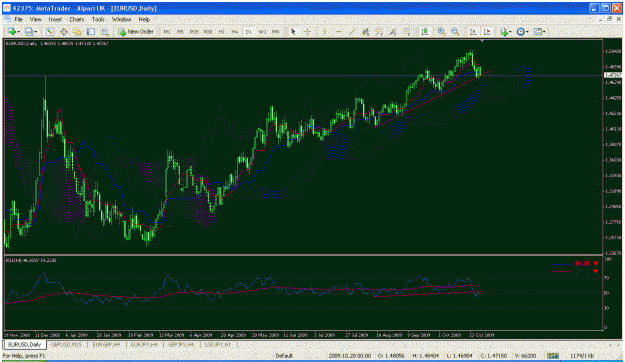Select the Crosshair tool in toolbar
Image resolution: width=625 pixels, height=362 pixels.
[307, 31]
